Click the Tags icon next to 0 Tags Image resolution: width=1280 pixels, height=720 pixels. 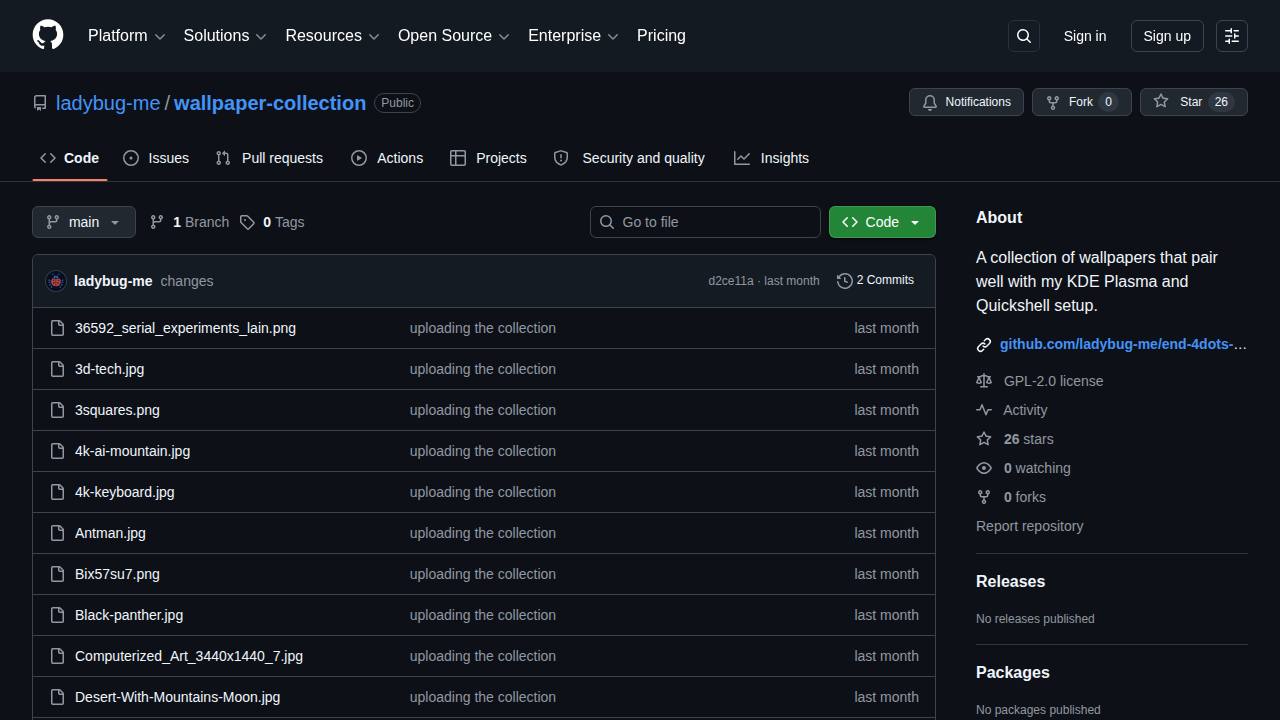click(247, 222)
